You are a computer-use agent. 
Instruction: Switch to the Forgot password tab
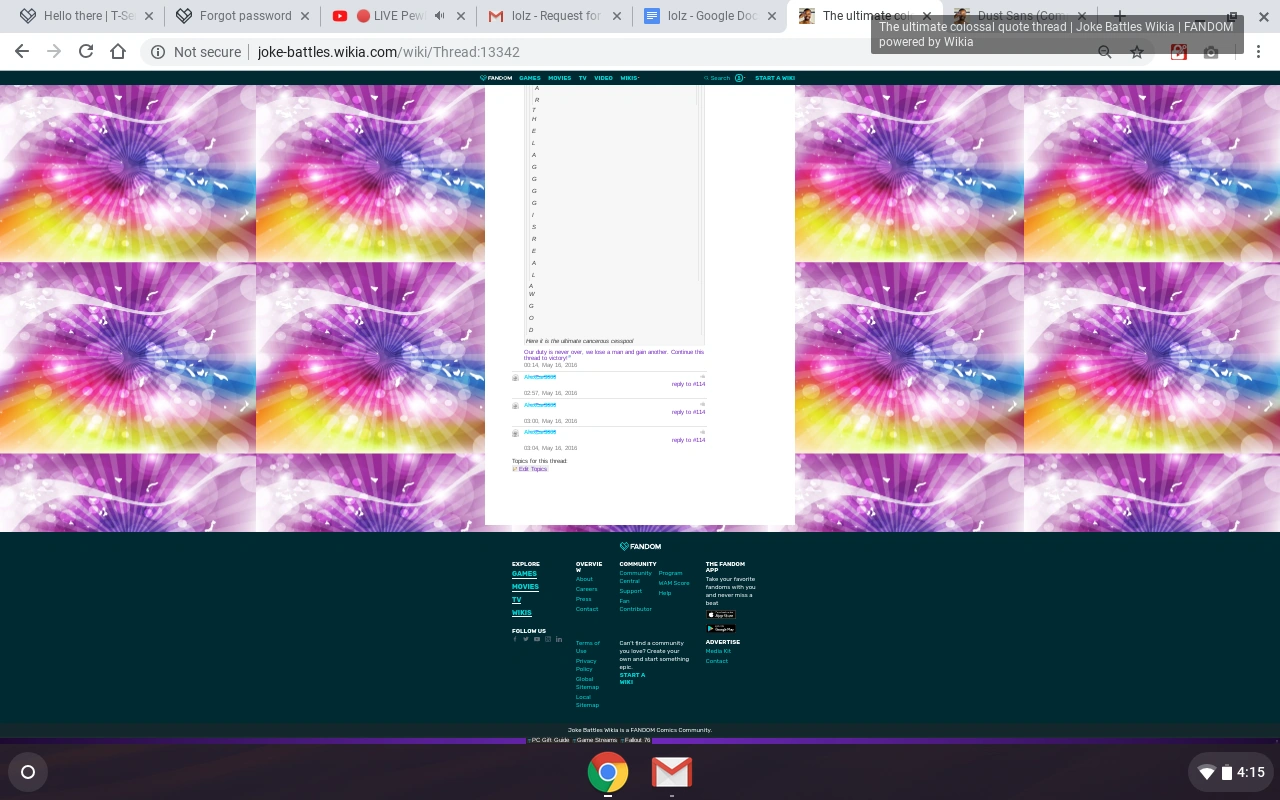[245, 16]
